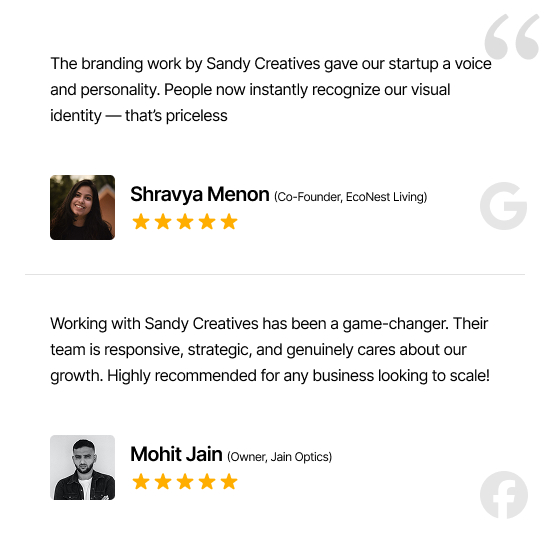The image size is (550, 550).
Task: Click the name Shravya Menon
Action: pos(200,194)
